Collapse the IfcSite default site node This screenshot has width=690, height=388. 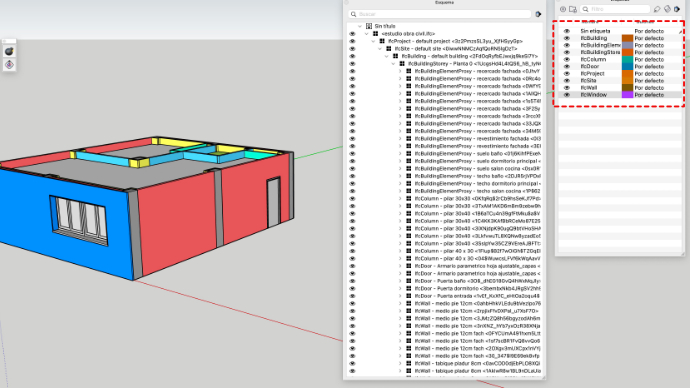(x=380, y=48)
